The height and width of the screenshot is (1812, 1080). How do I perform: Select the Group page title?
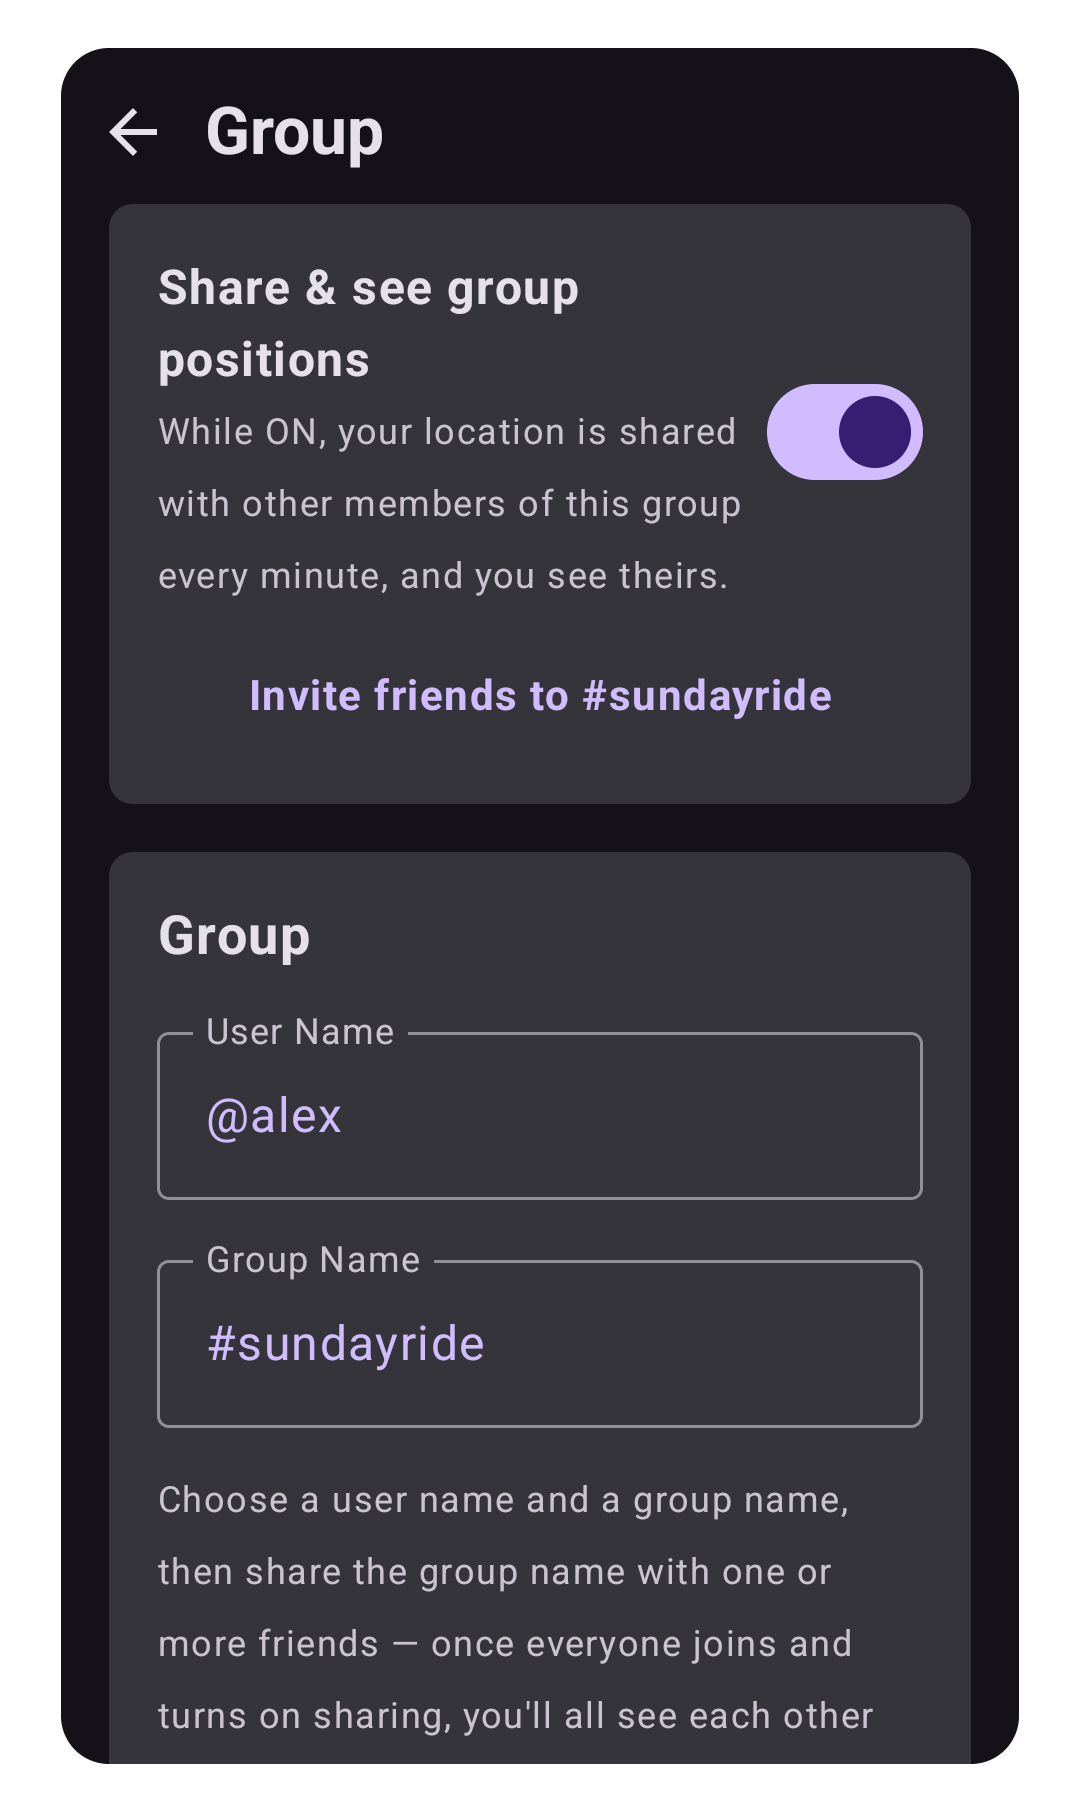(x=295, y=133)
